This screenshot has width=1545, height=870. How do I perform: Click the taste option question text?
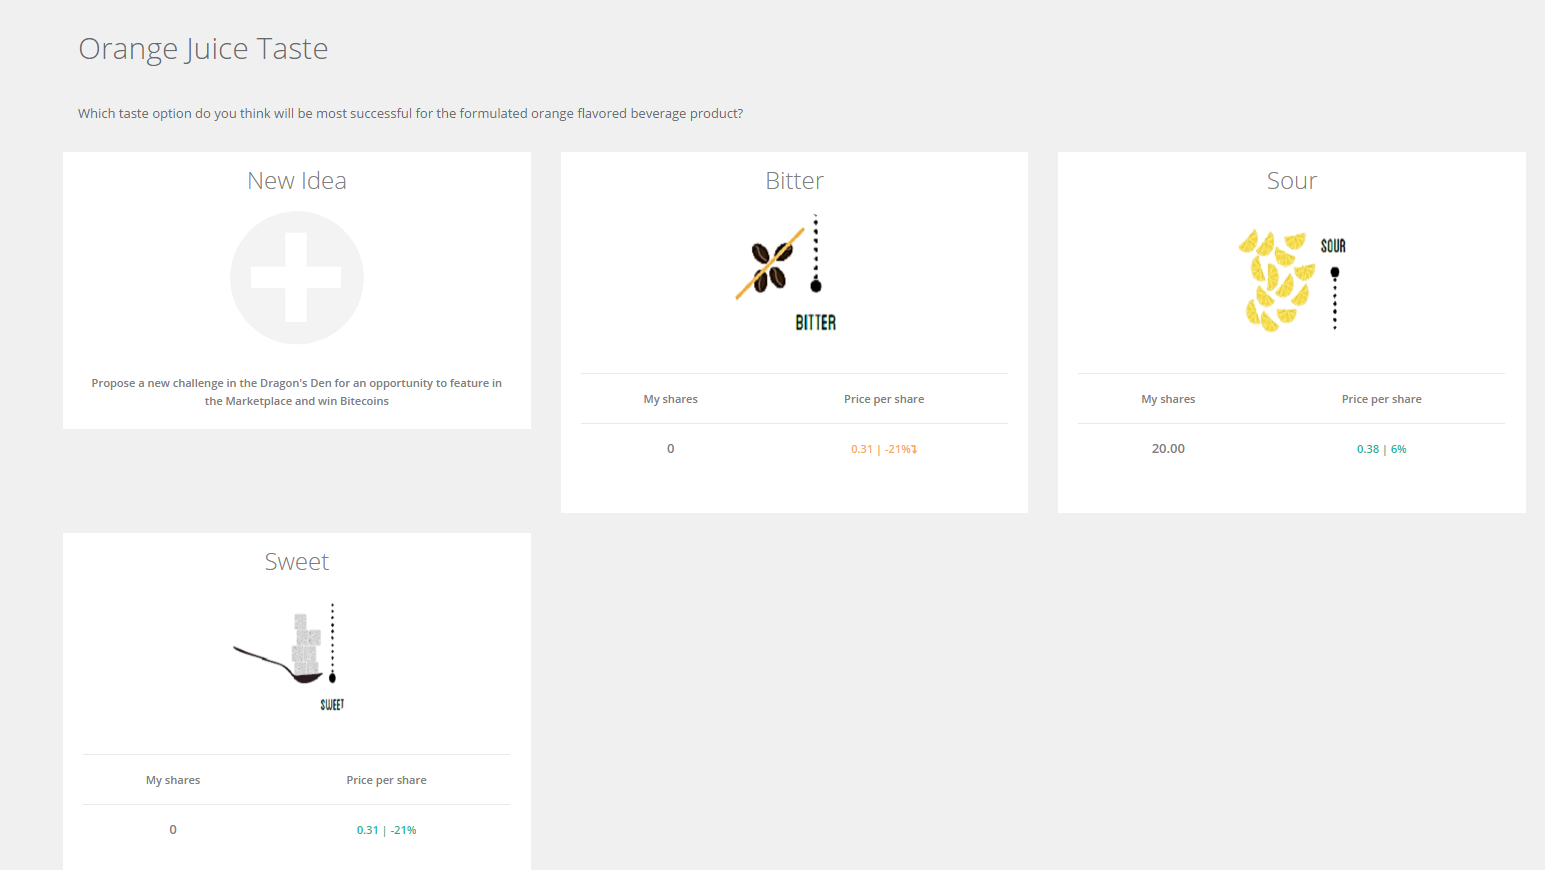[x=410, y=114]
